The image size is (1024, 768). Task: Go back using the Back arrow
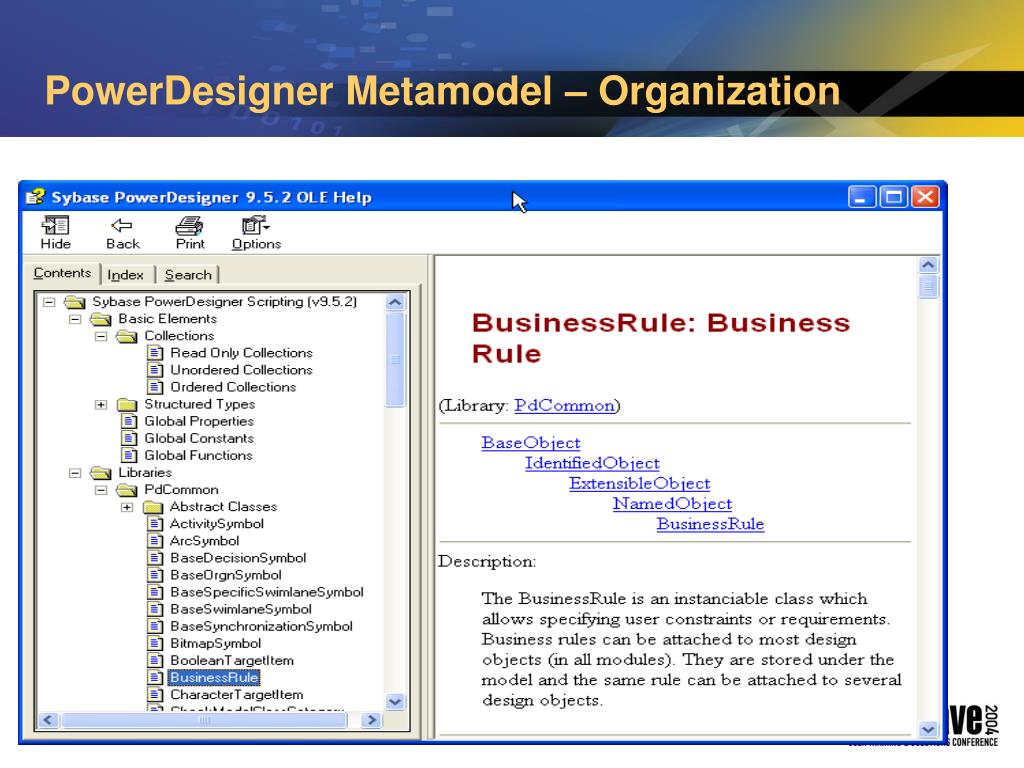click(x=122, y=226)
